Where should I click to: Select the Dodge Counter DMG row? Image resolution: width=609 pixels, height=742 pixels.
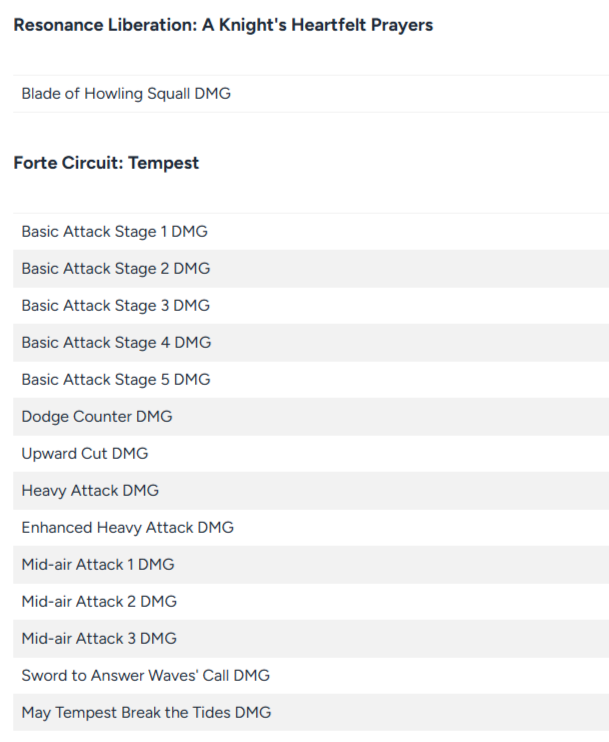point(96,417)
